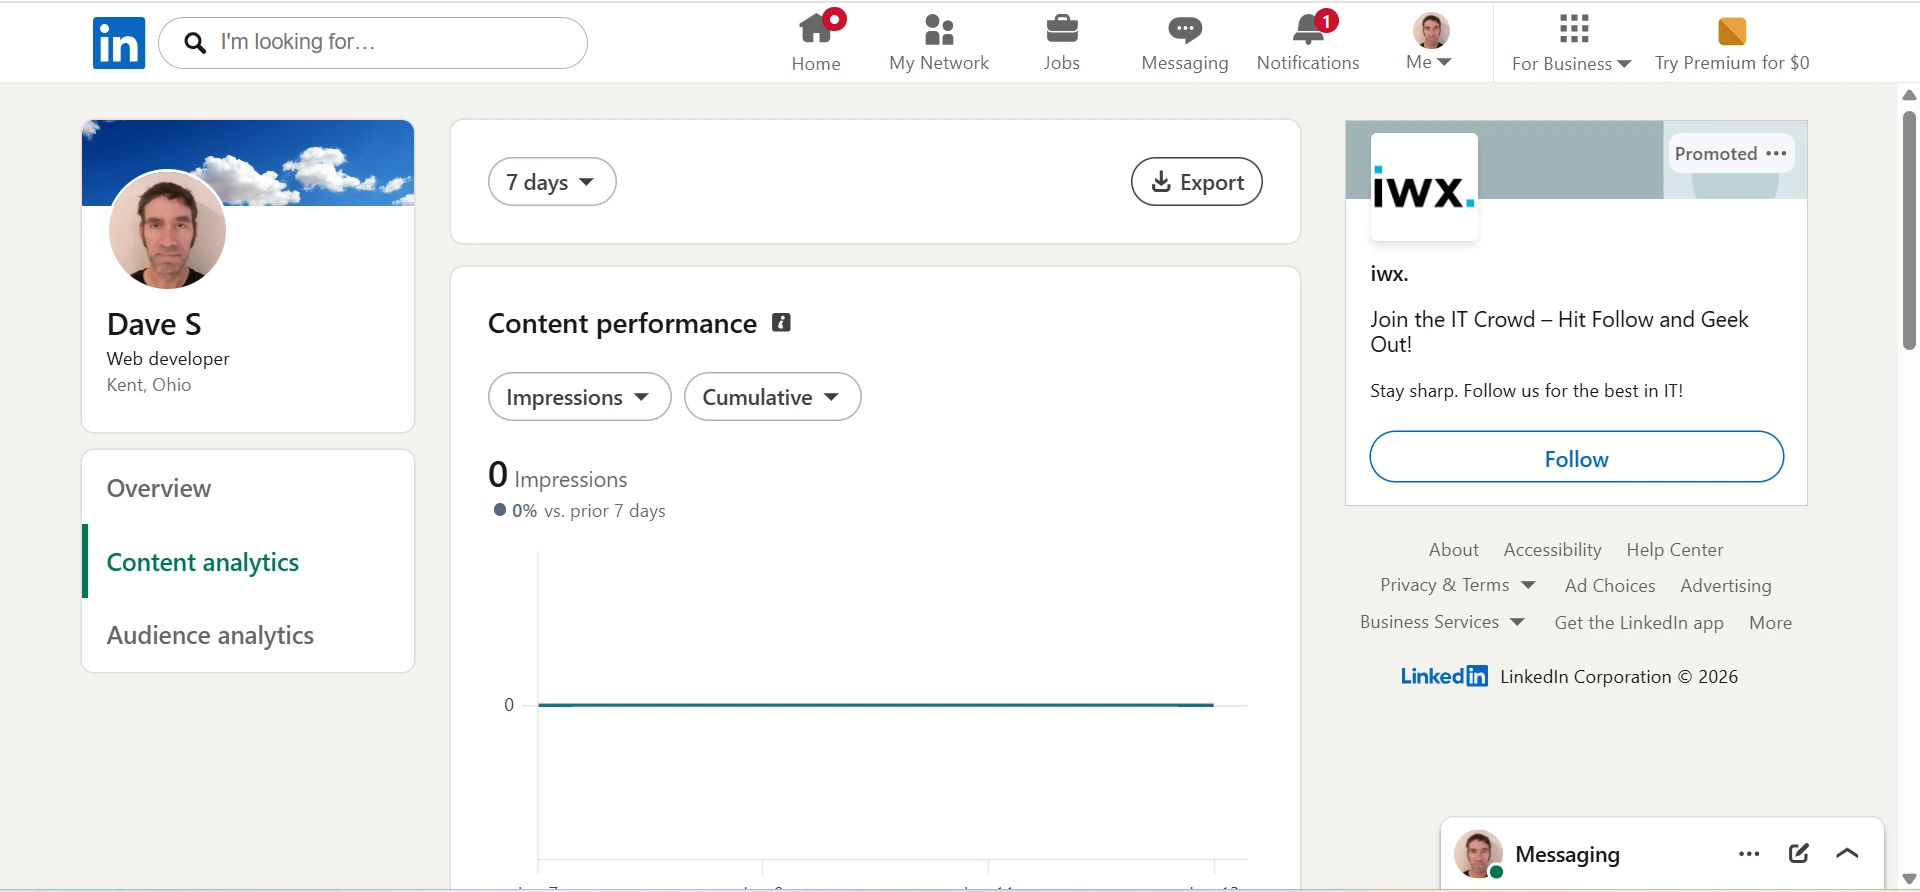Open the Me profile menu

[1430, 42]
